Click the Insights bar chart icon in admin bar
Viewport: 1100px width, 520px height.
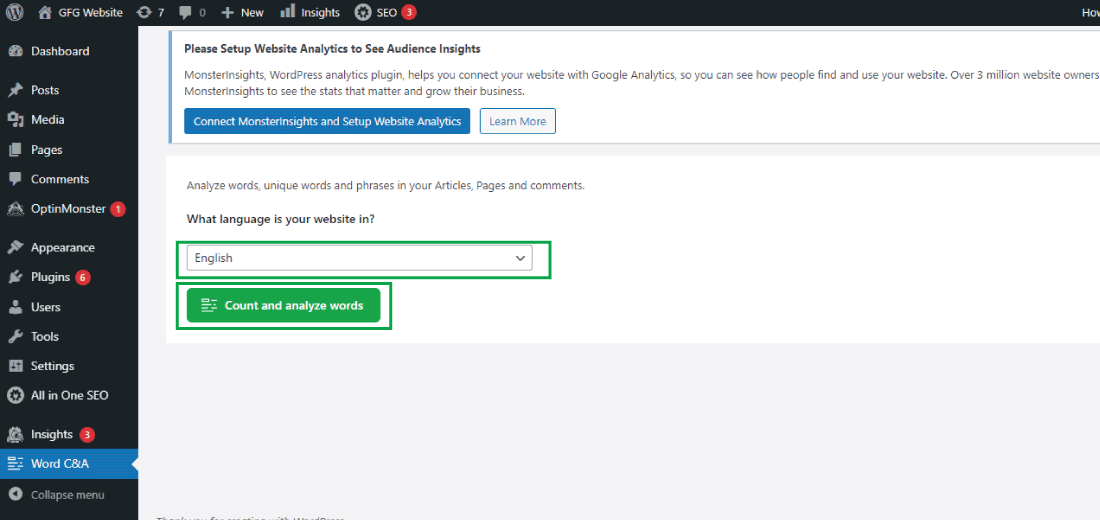pyautogui.click(x=288, y=12)
